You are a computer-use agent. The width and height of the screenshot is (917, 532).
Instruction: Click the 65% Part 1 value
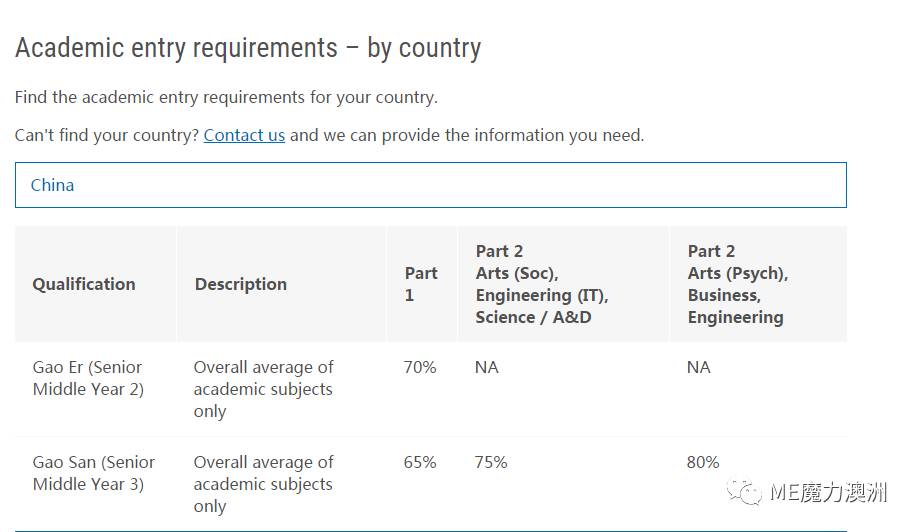[420, 462]
